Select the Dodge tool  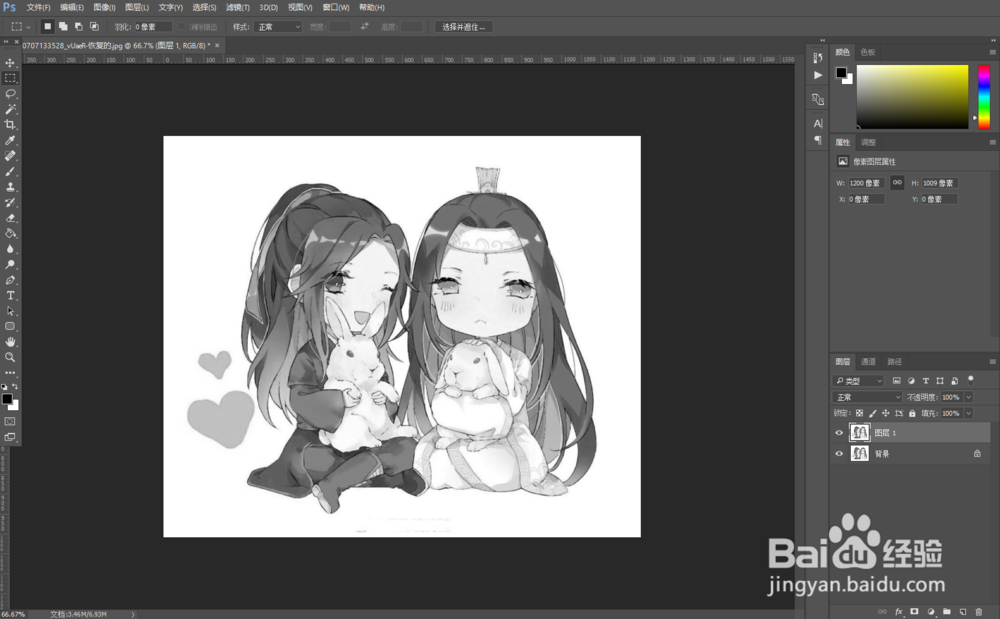pos(10,265)
